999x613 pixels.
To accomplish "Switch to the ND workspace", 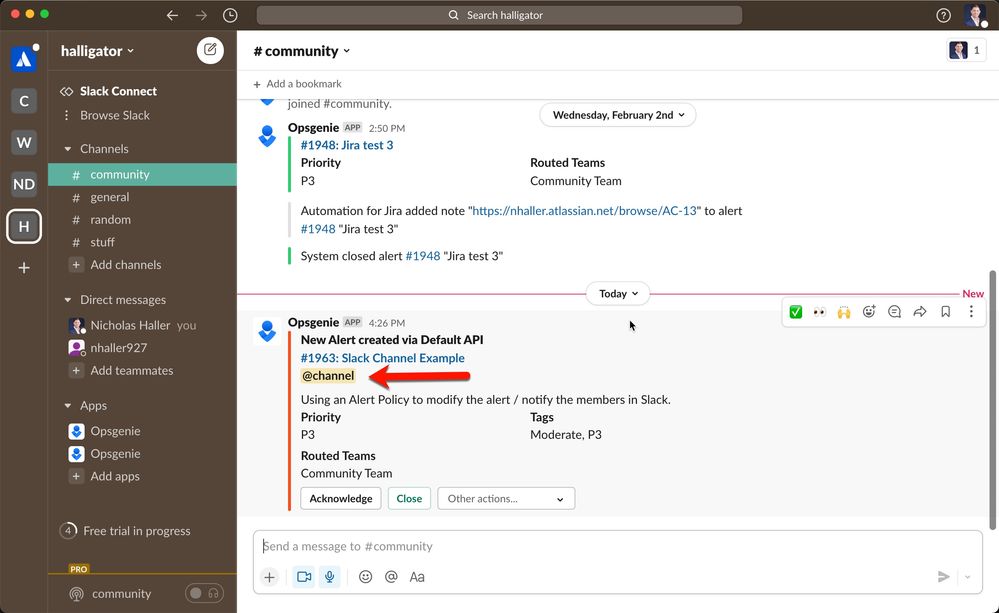I will coord(24,184).
